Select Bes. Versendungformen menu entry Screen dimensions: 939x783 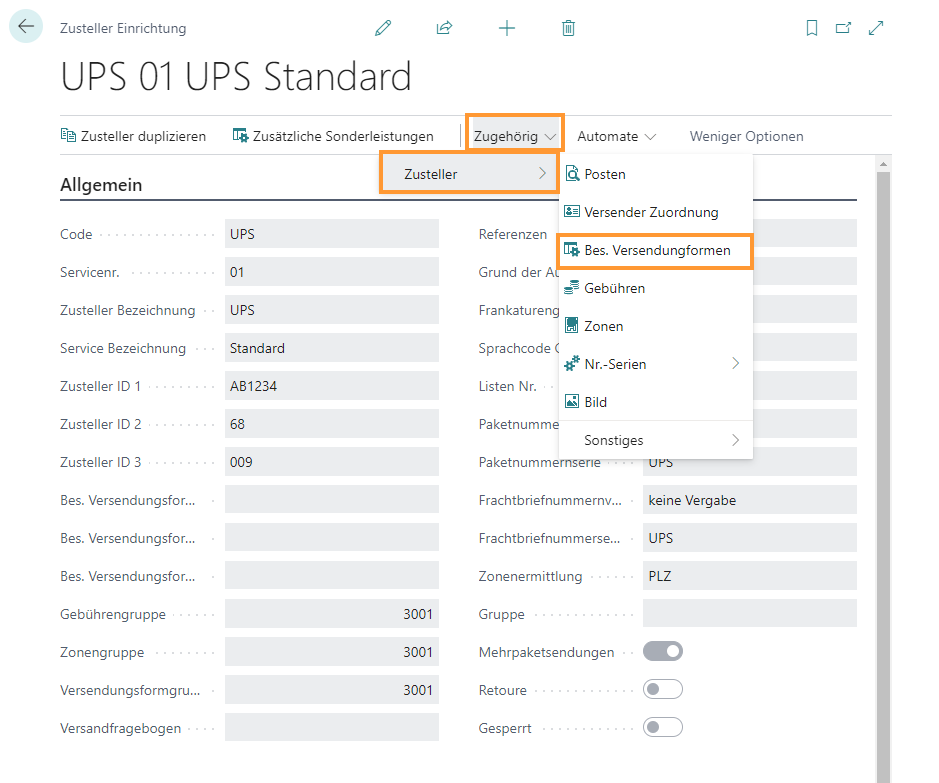[655, 250]
